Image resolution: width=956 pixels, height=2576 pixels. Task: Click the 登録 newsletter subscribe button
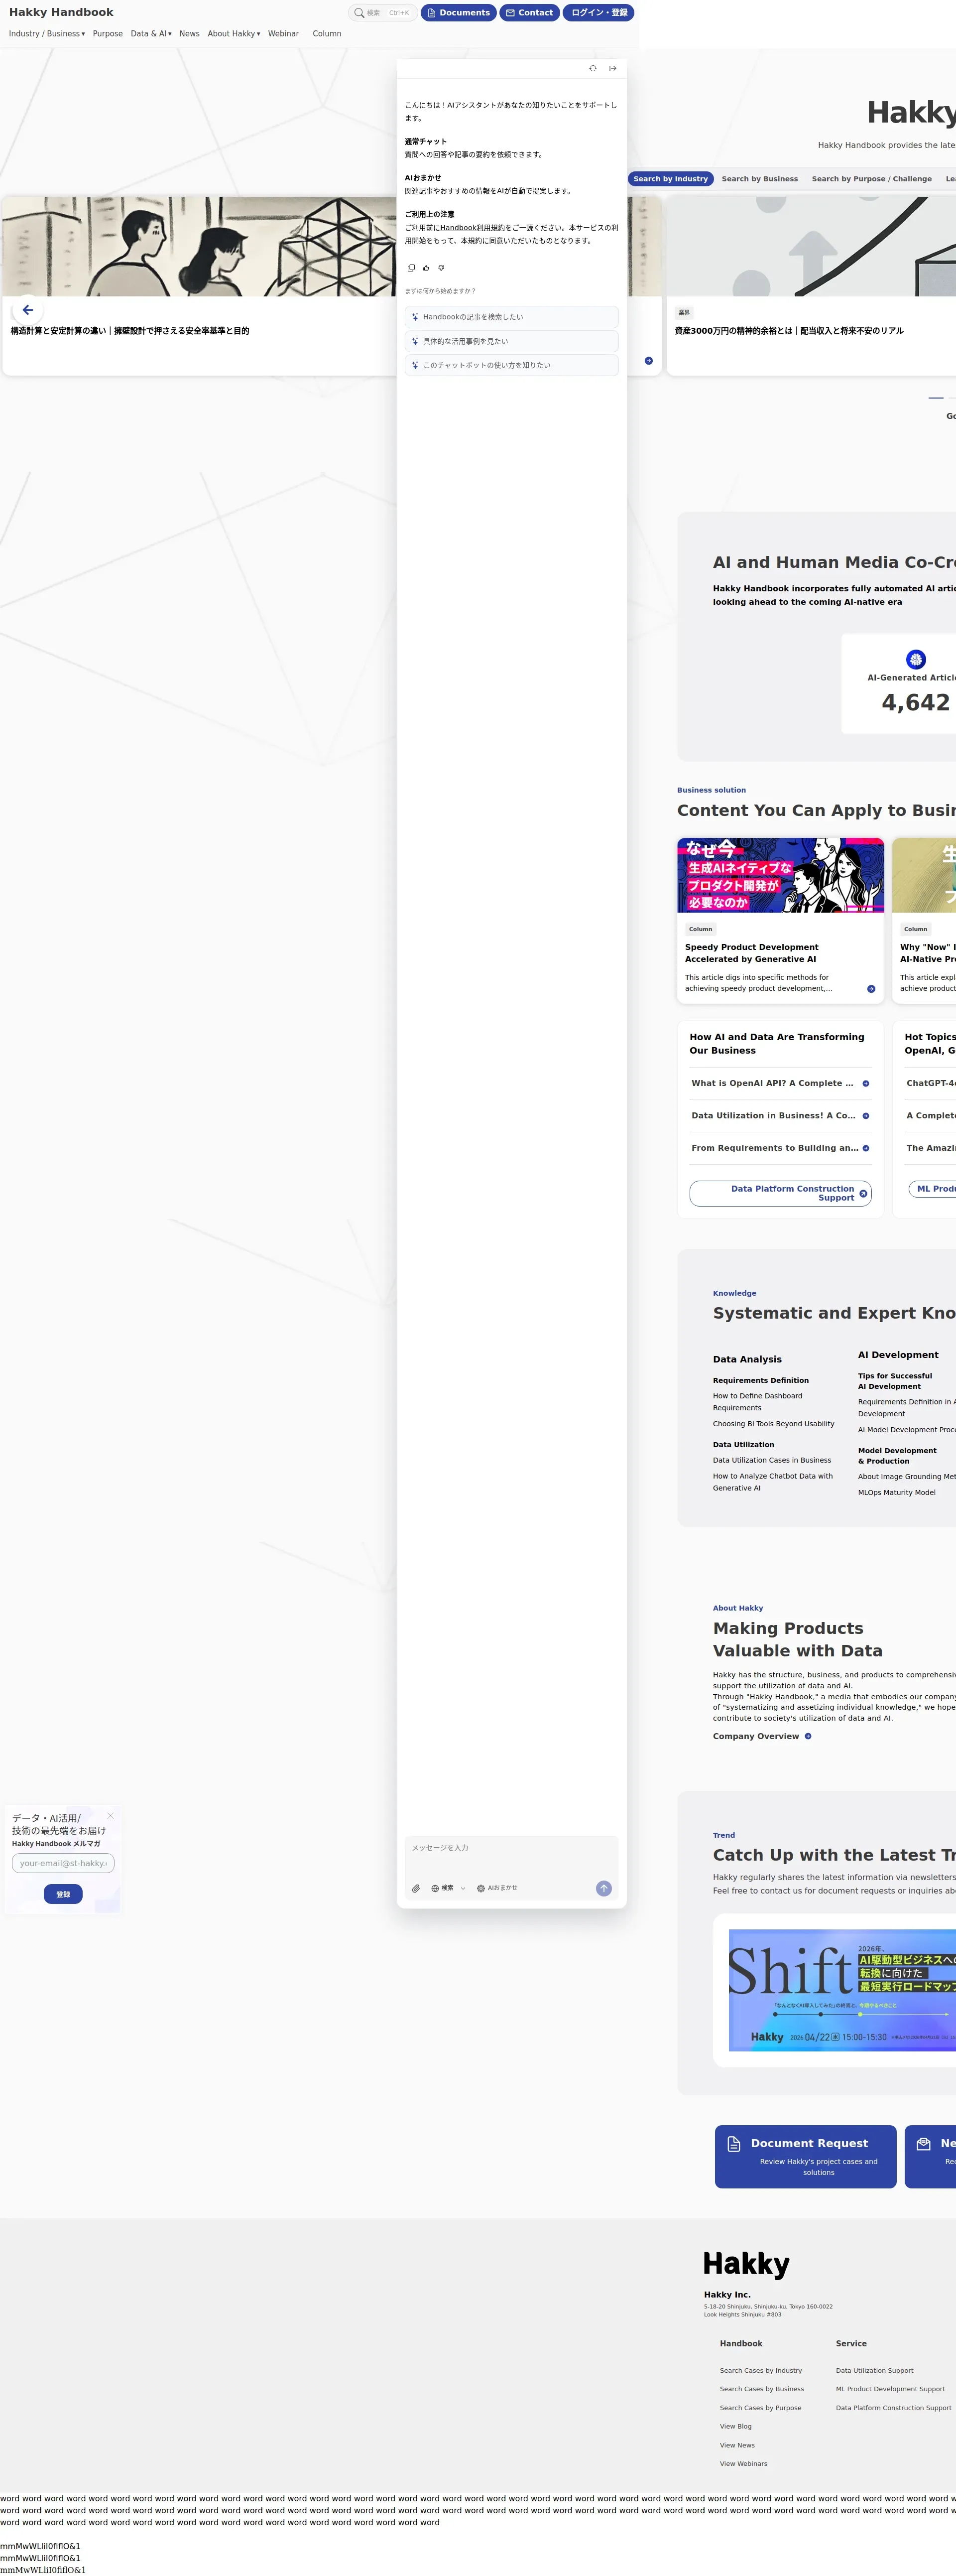click(63, 1894)
